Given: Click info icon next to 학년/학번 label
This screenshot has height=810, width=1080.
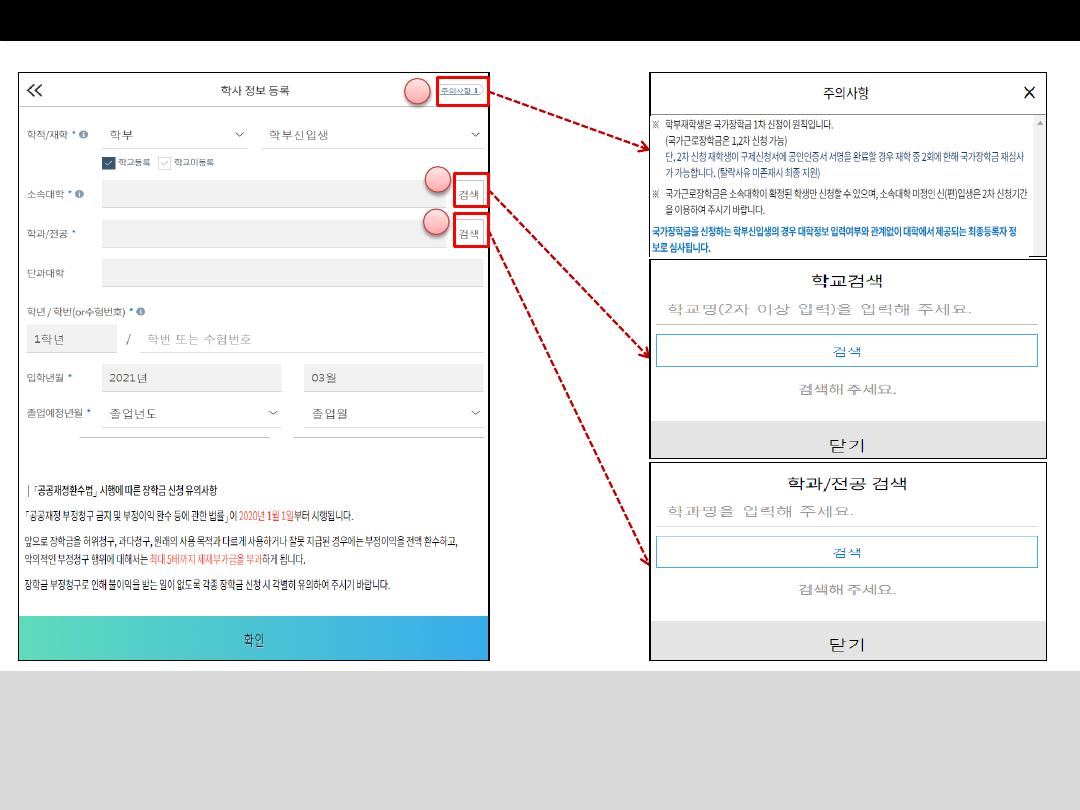Looking at the screenshot, I should point(138,312).
